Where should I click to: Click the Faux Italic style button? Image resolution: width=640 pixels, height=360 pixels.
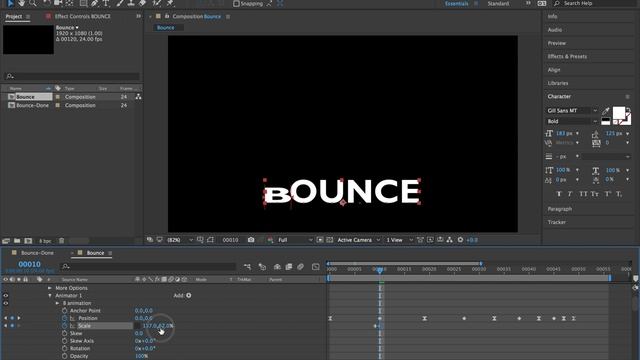(x=570, y=194)
